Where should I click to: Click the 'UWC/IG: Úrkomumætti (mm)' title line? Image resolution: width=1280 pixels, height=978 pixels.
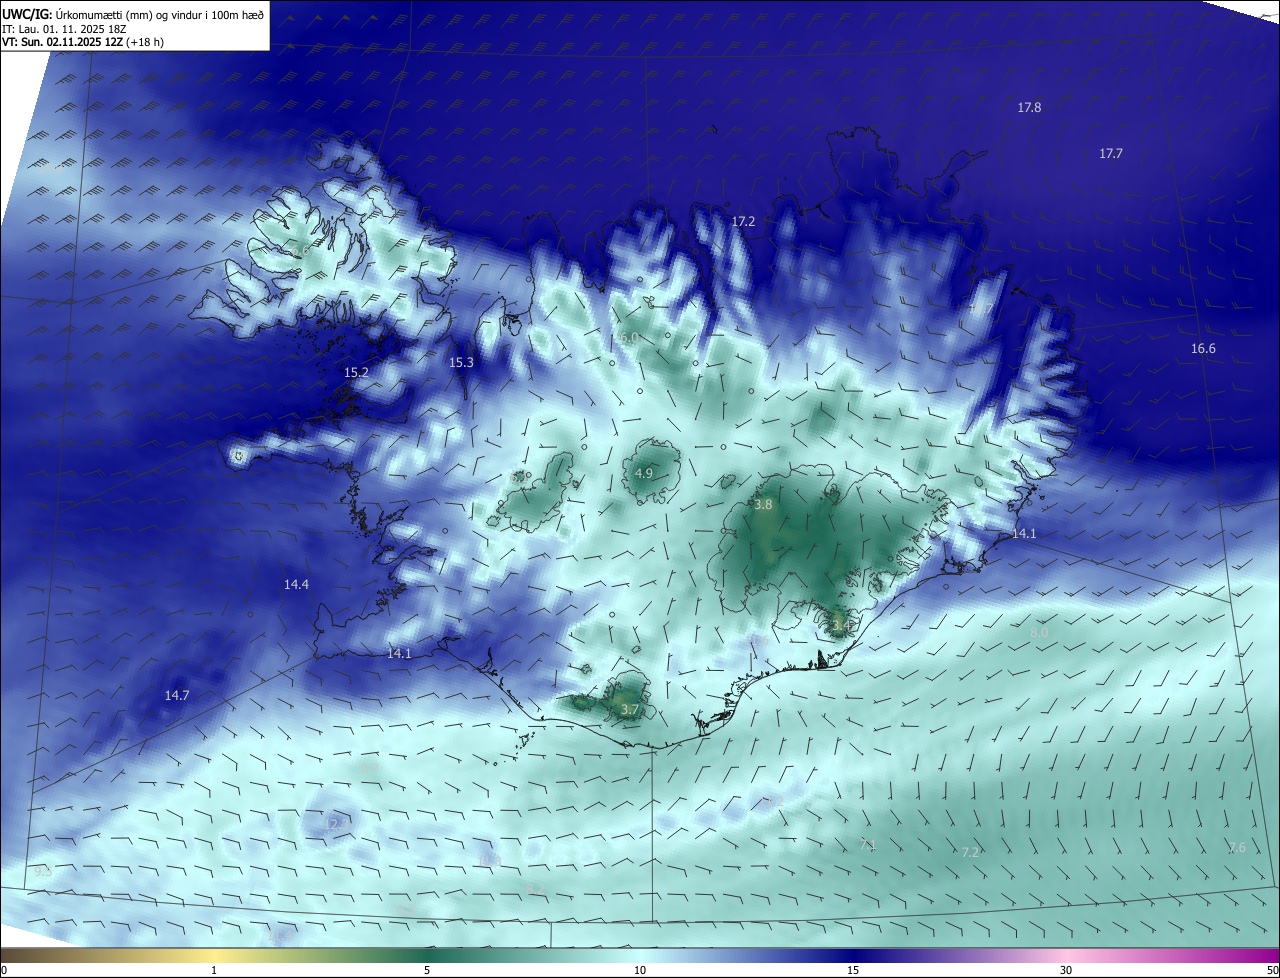click(x=133, y=14)
